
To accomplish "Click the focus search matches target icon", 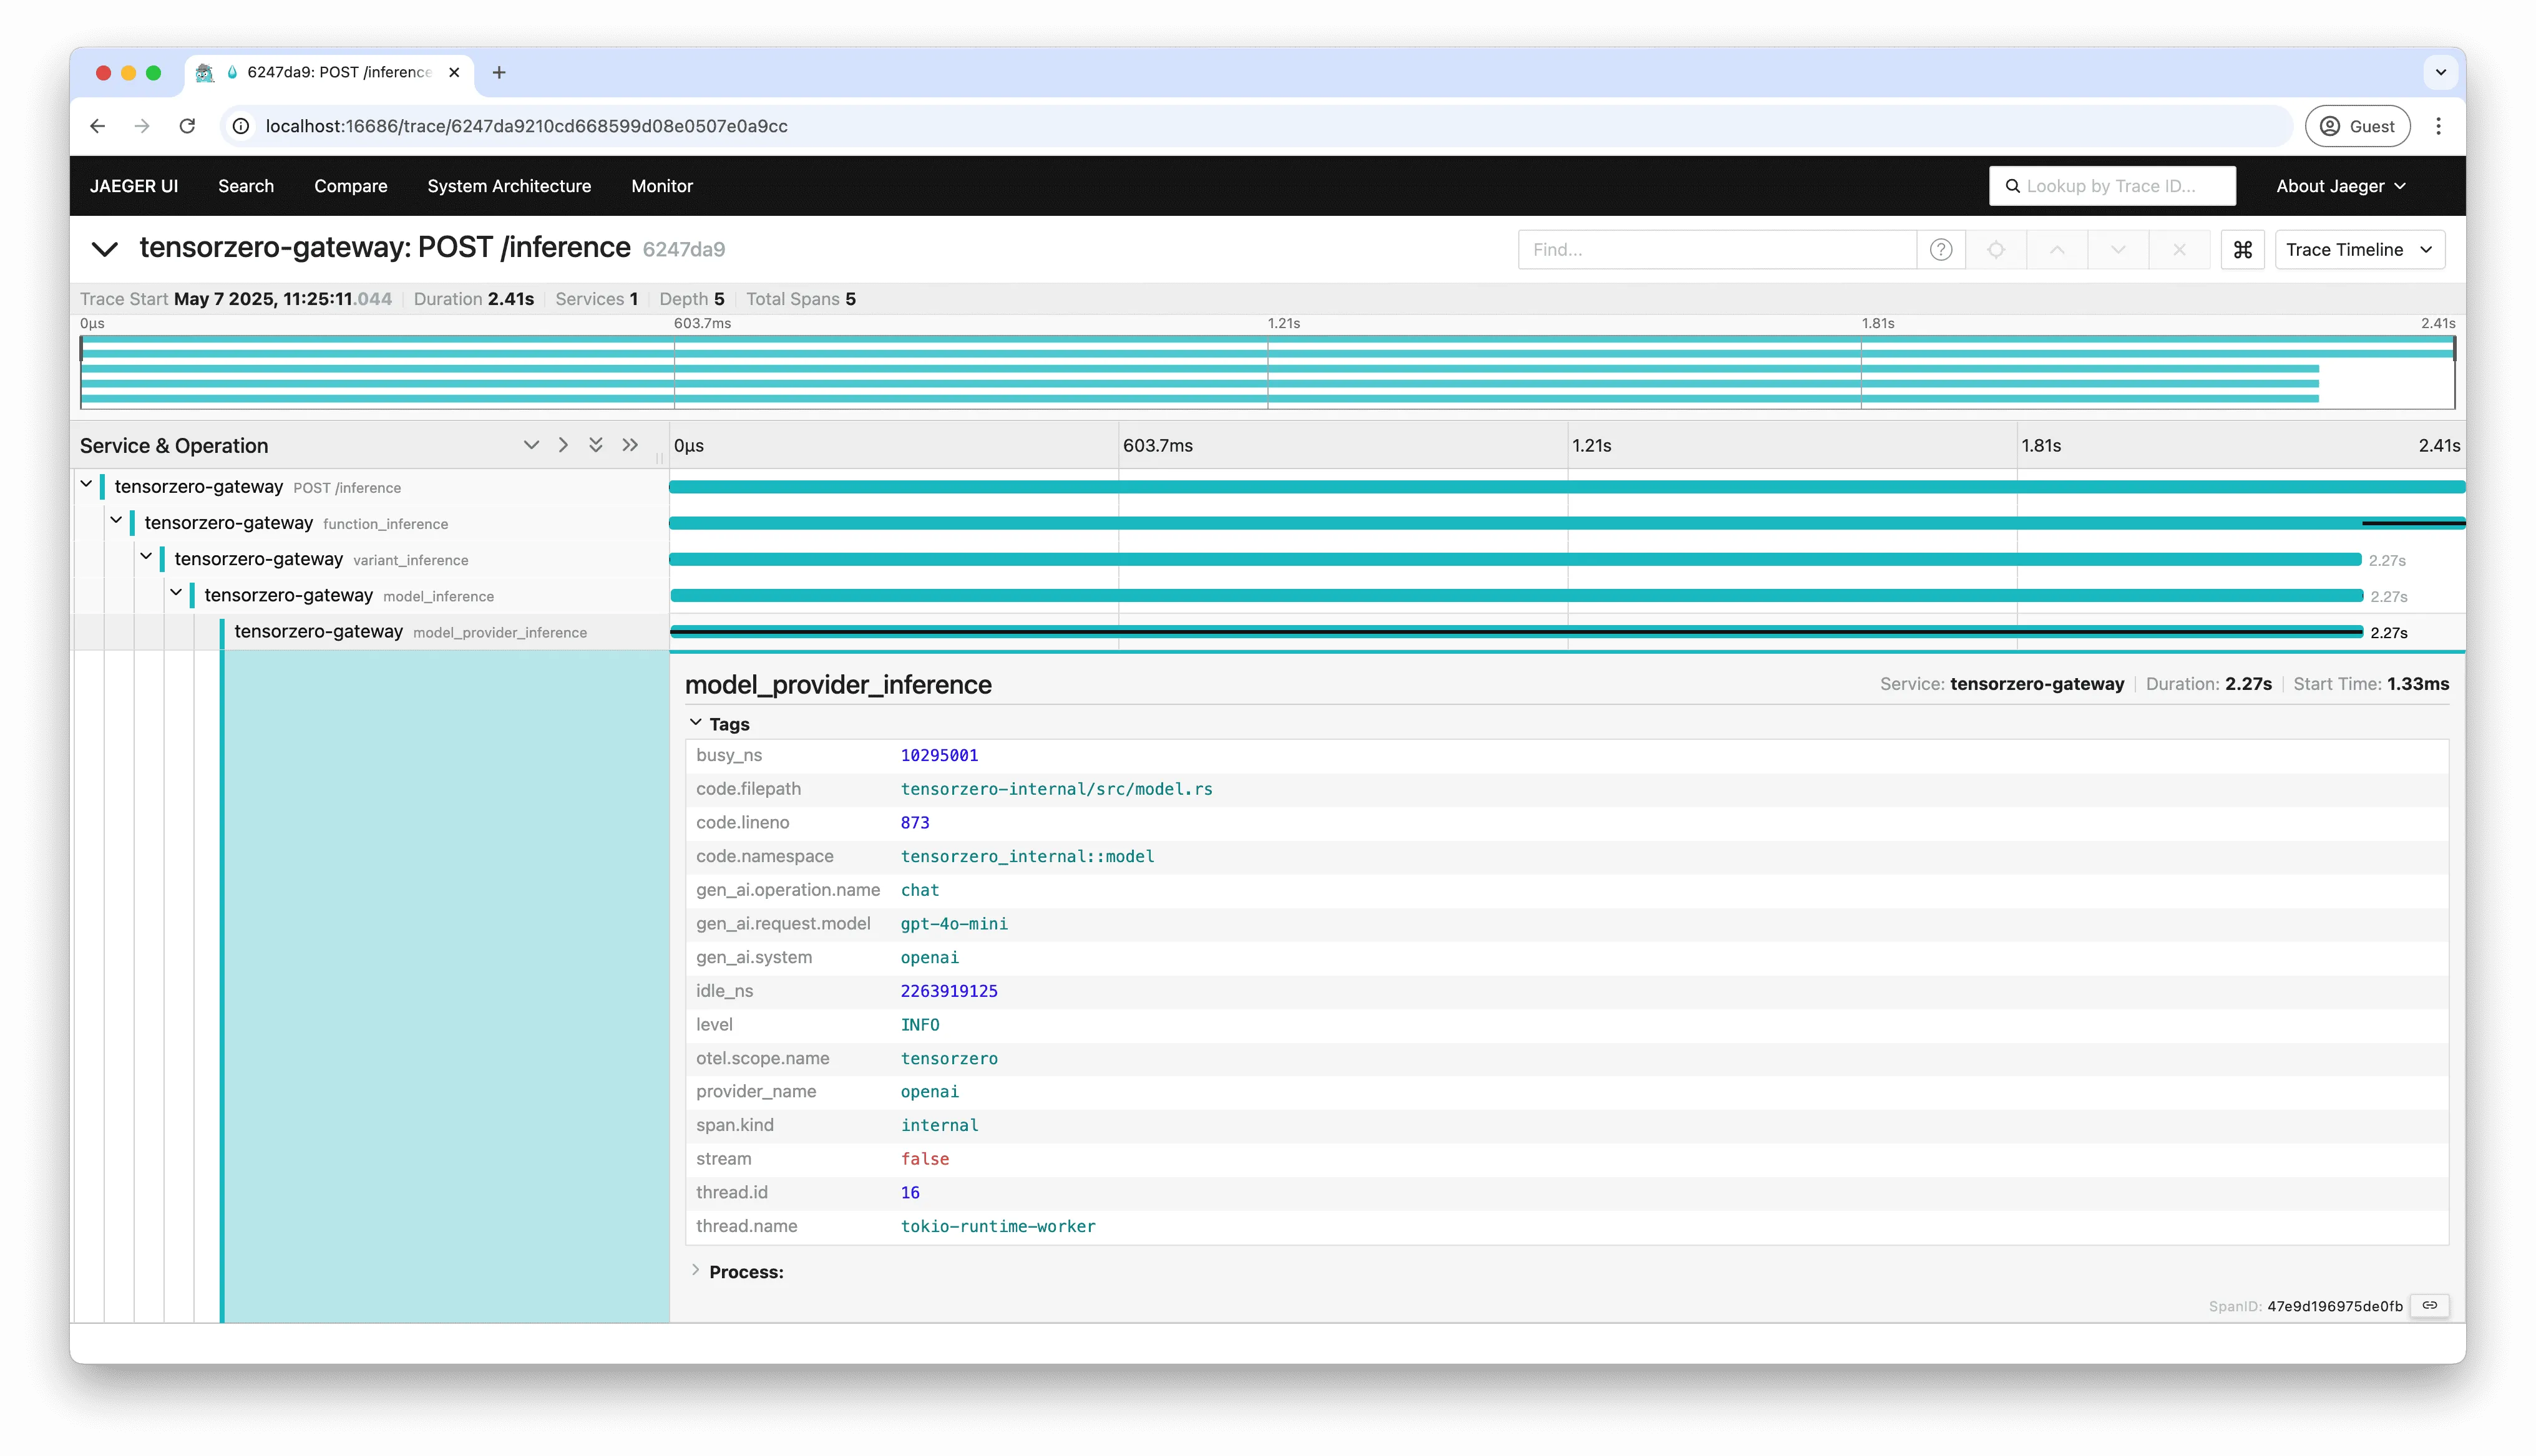I will [1995, 250].
